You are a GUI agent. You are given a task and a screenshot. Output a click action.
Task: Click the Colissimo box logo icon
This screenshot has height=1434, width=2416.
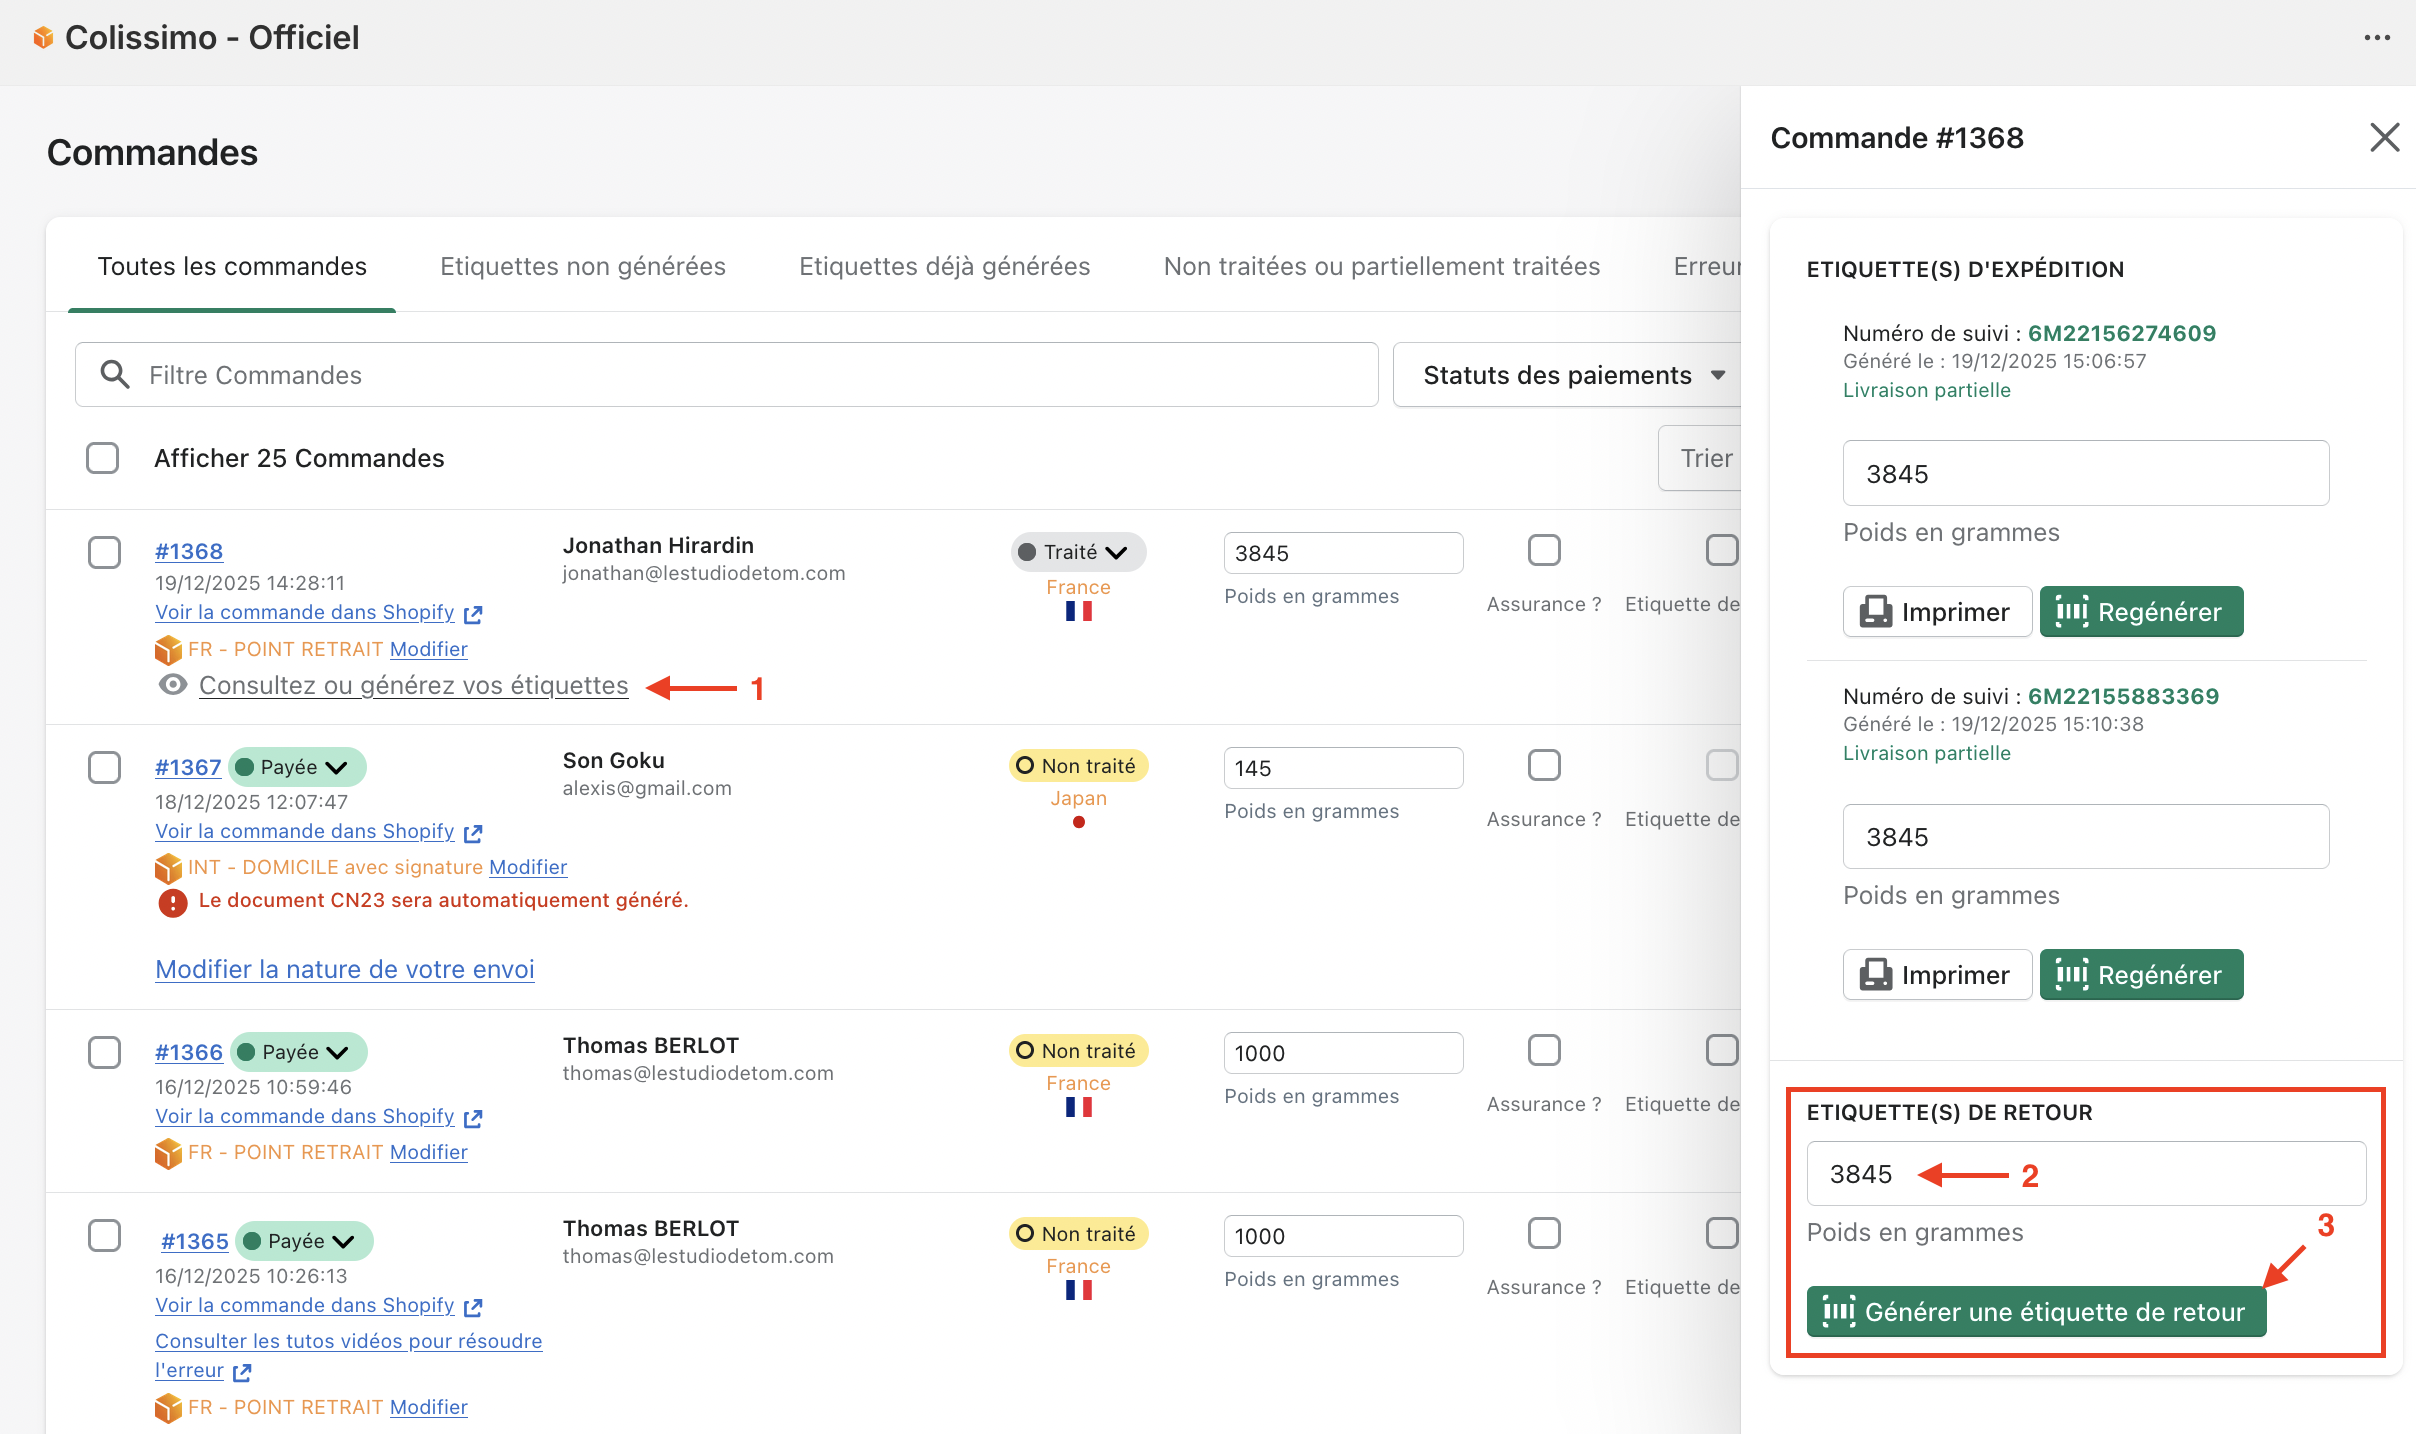(x=43, y=38)
